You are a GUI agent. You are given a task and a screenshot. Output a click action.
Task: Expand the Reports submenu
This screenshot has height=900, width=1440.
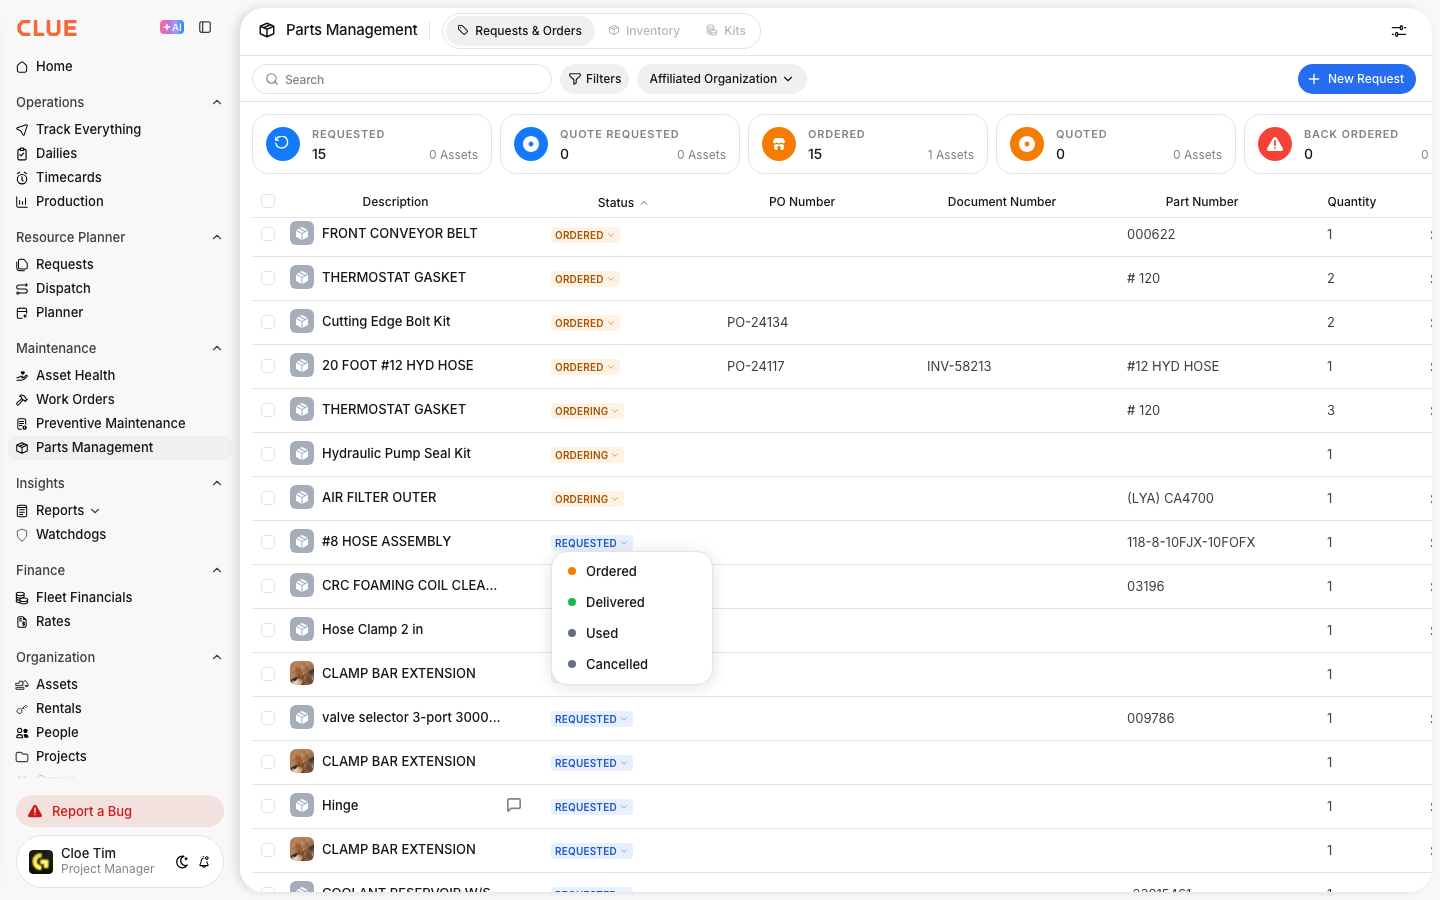tap(95, 511)
